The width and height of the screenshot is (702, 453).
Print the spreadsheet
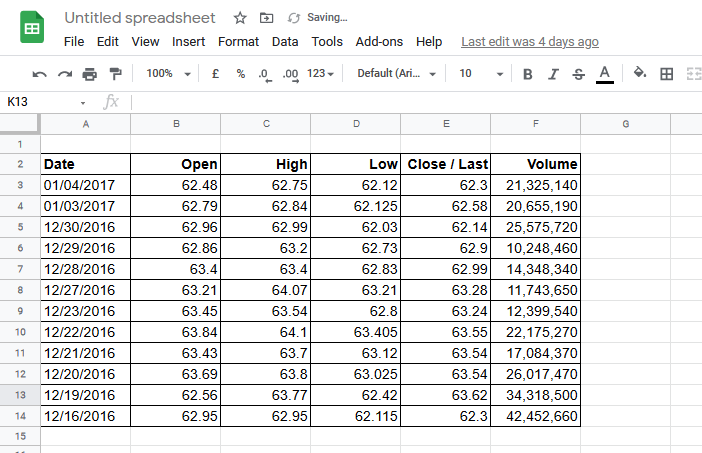[90, 74]
